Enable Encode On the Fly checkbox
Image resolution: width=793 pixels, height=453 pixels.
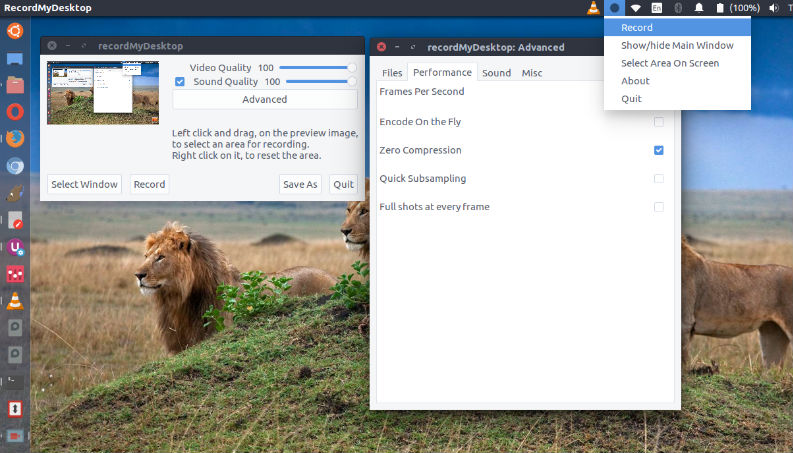pos(658,122)
